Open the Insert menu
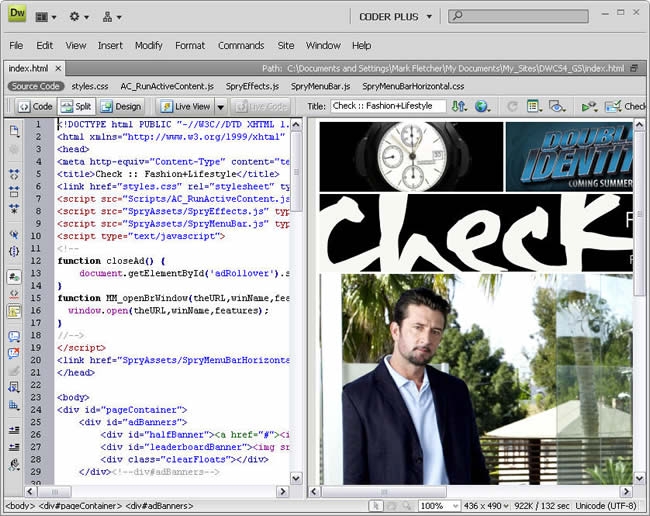This screenshot has width=650, height=516. point(110,46)
